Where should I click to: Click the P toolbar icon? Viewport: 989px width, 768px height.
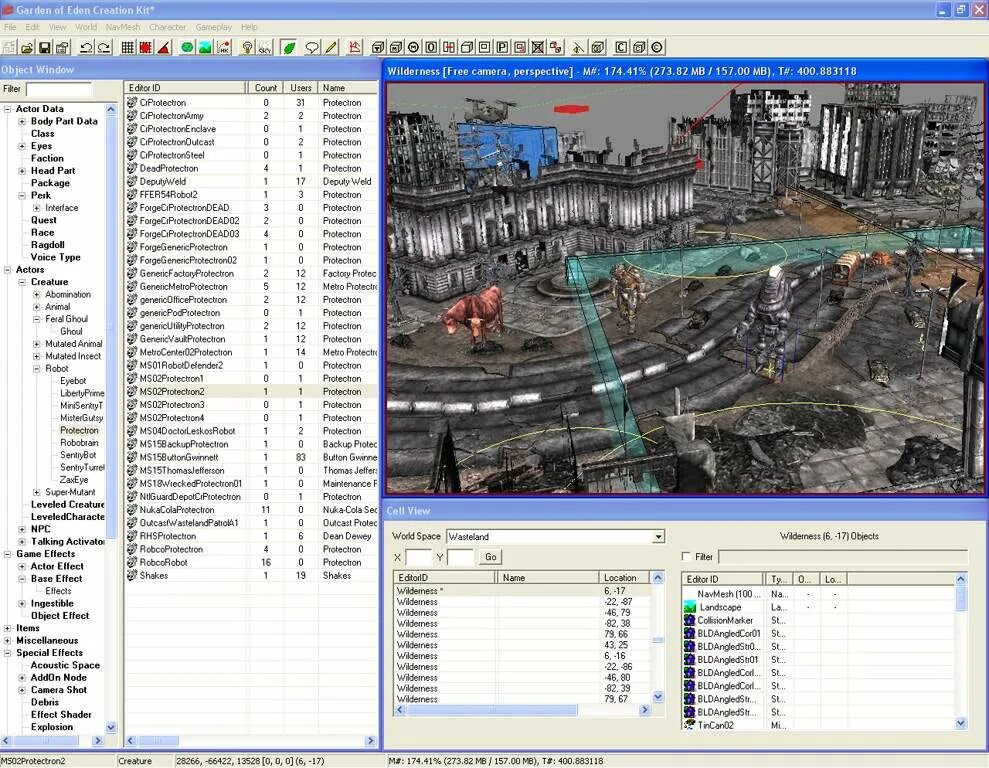click(503, 47)
